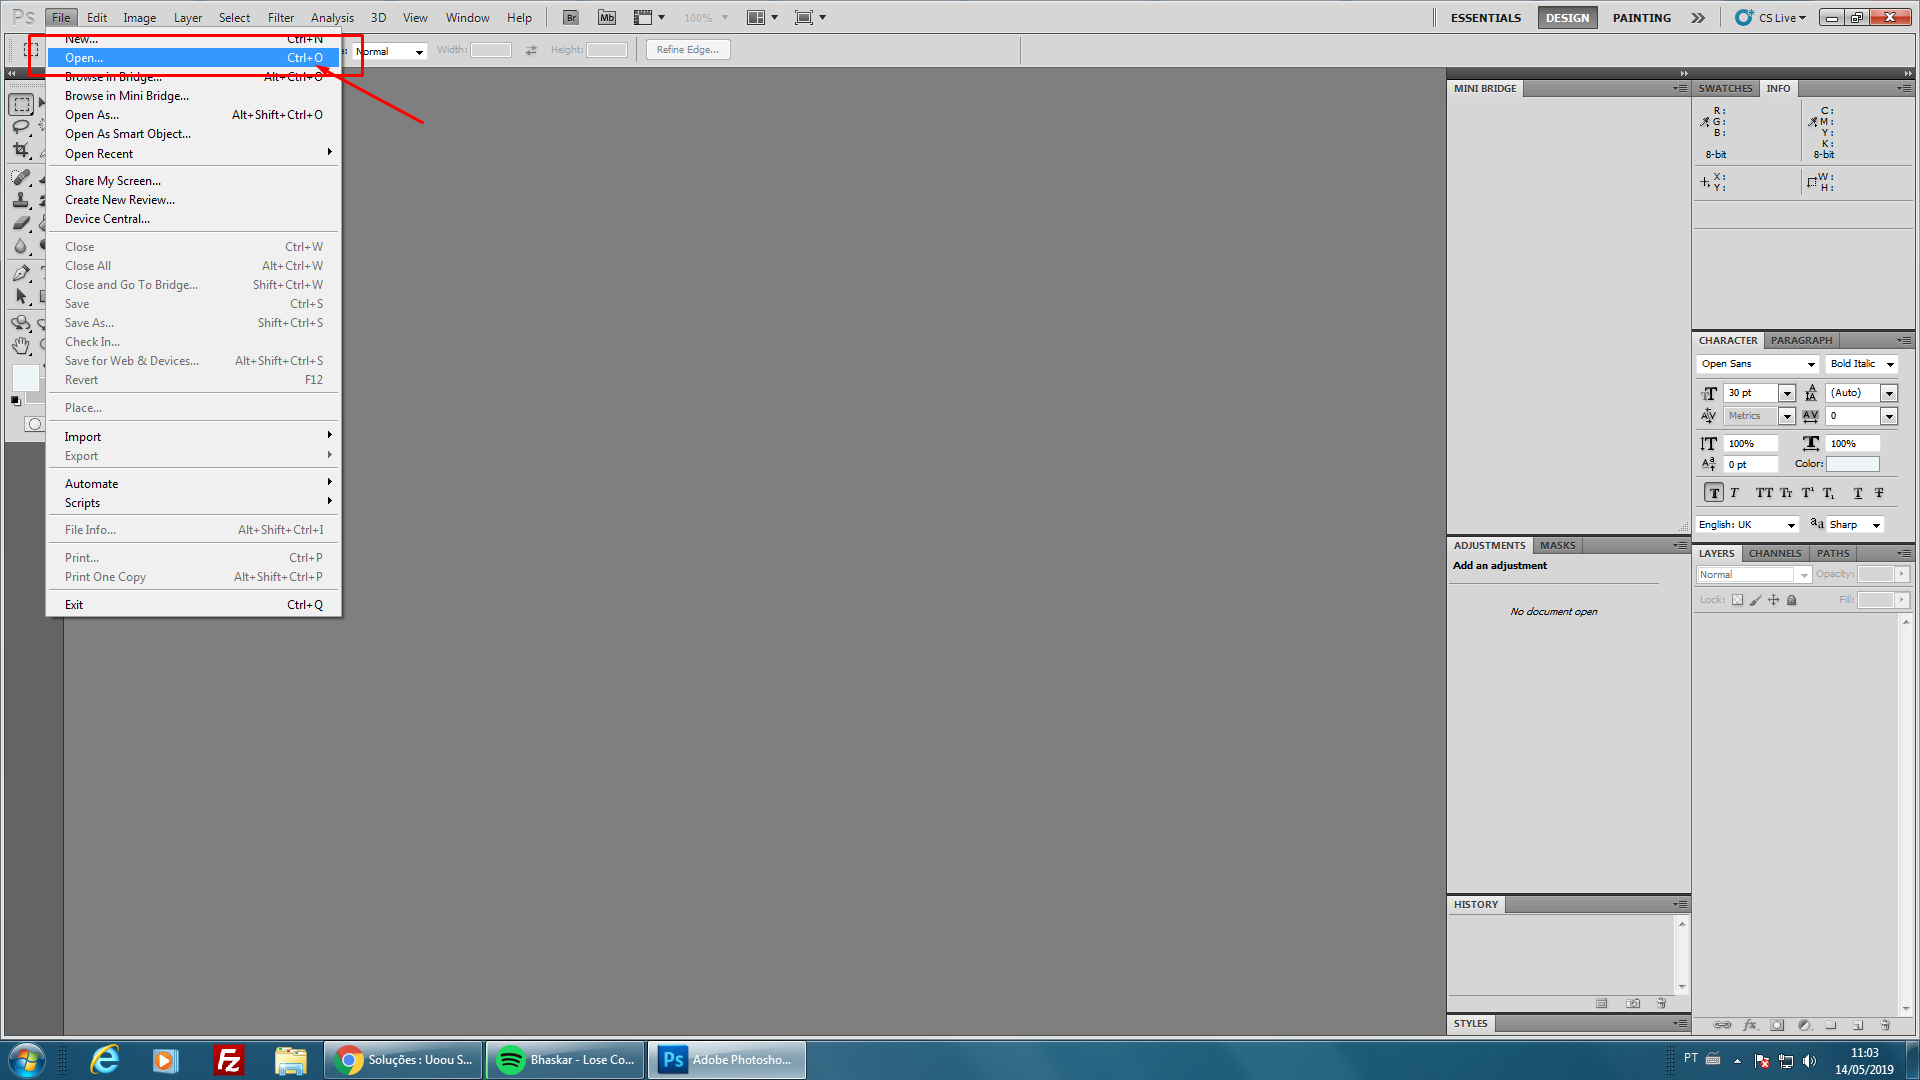The height and width of the screenshot is (1080, 1920).
Task: Select the Crop tool
Action: [21, 150]
